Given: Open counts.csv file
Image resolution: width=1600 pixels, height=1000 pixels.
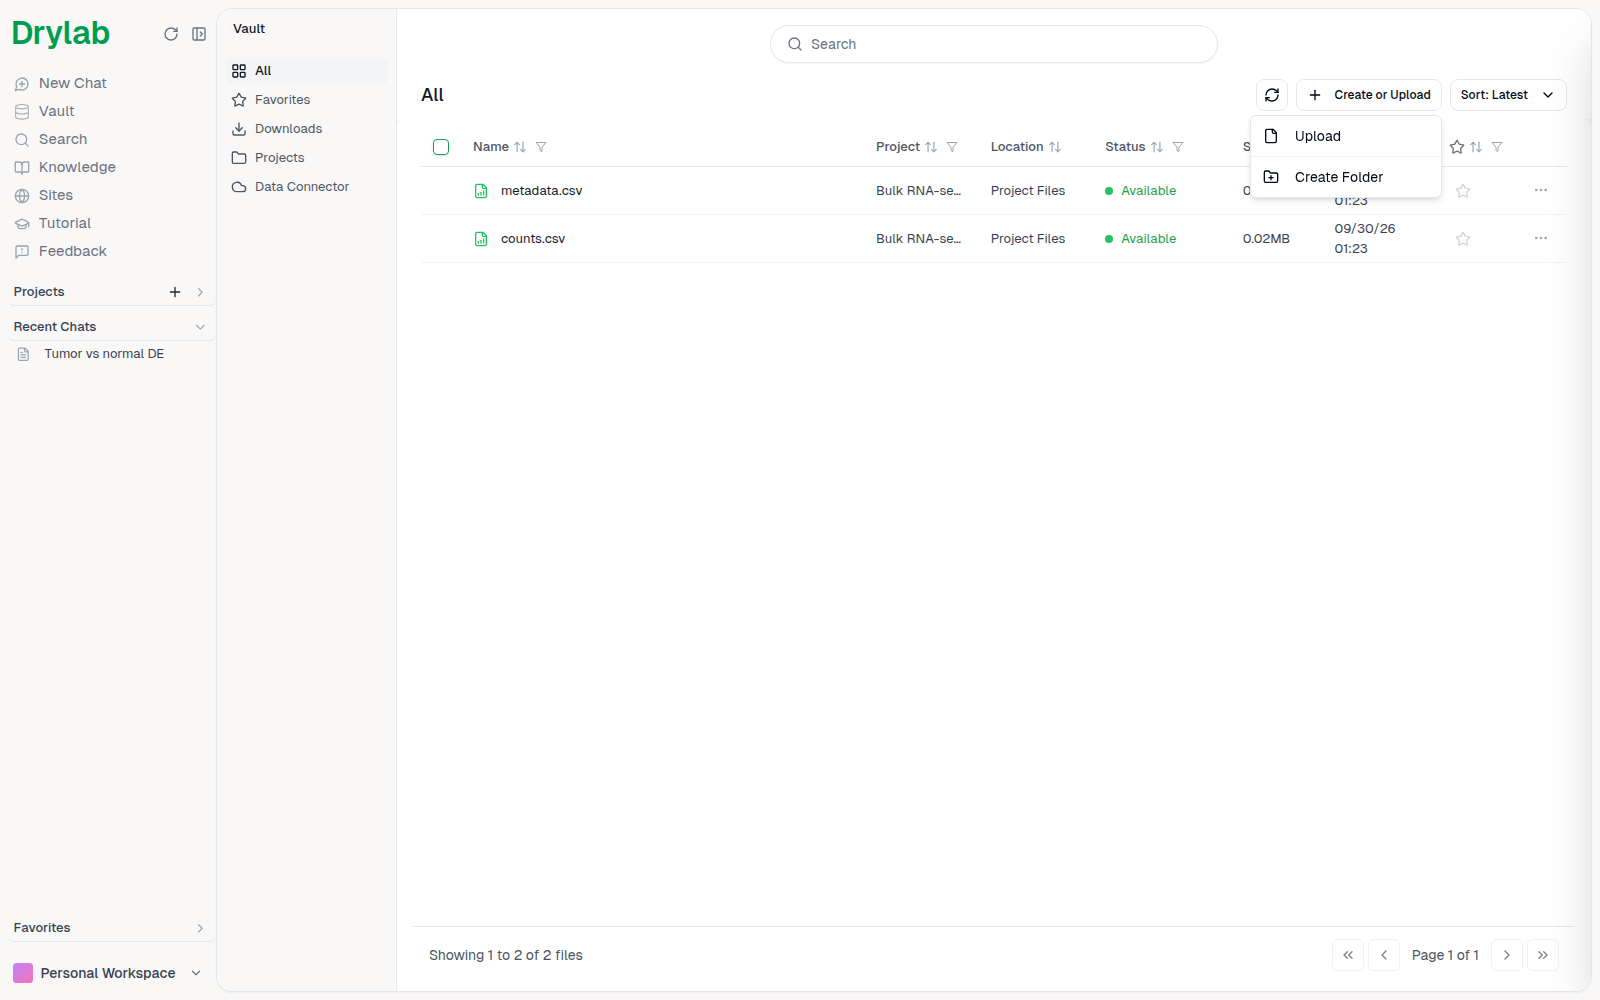Looking at the screenshot, I should pyautogui.click(x=533, y=239).
